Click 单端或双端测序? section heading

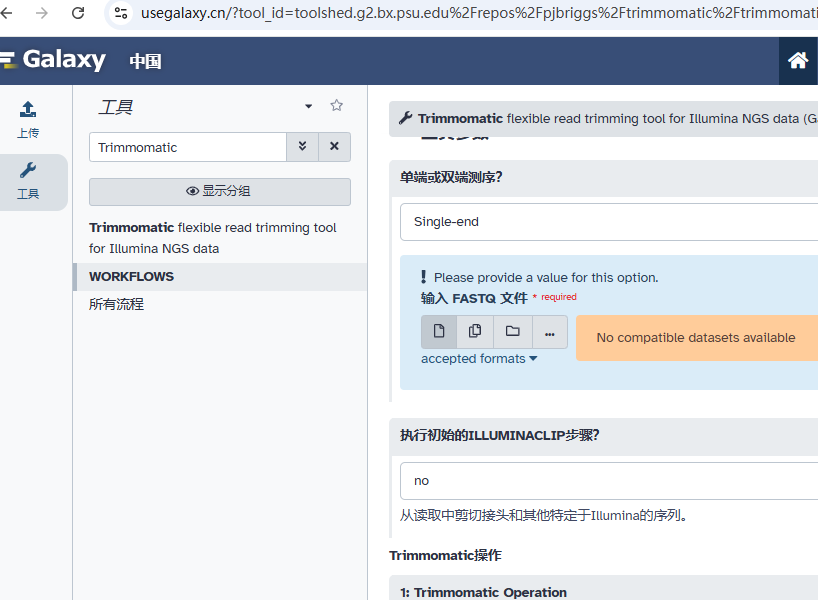coord(451,177)
